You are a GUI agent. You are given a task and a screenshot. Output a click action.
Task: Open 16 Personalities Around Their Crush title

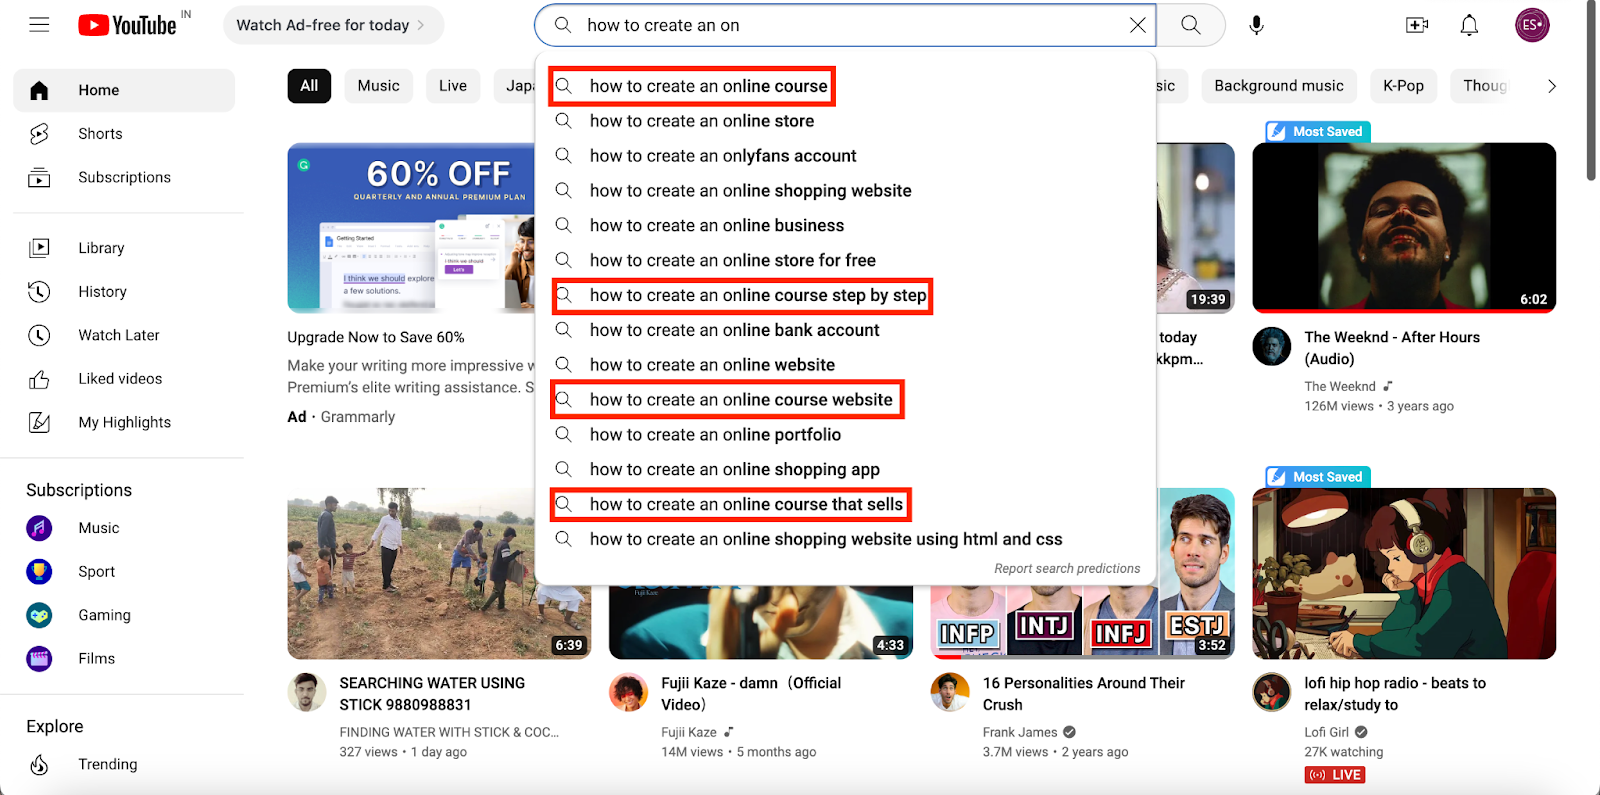pos(1084,694)
